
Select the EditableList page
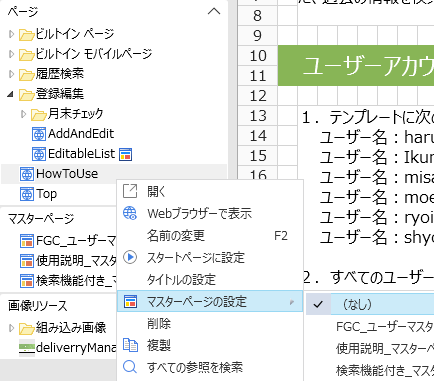(x=82, y=154)
